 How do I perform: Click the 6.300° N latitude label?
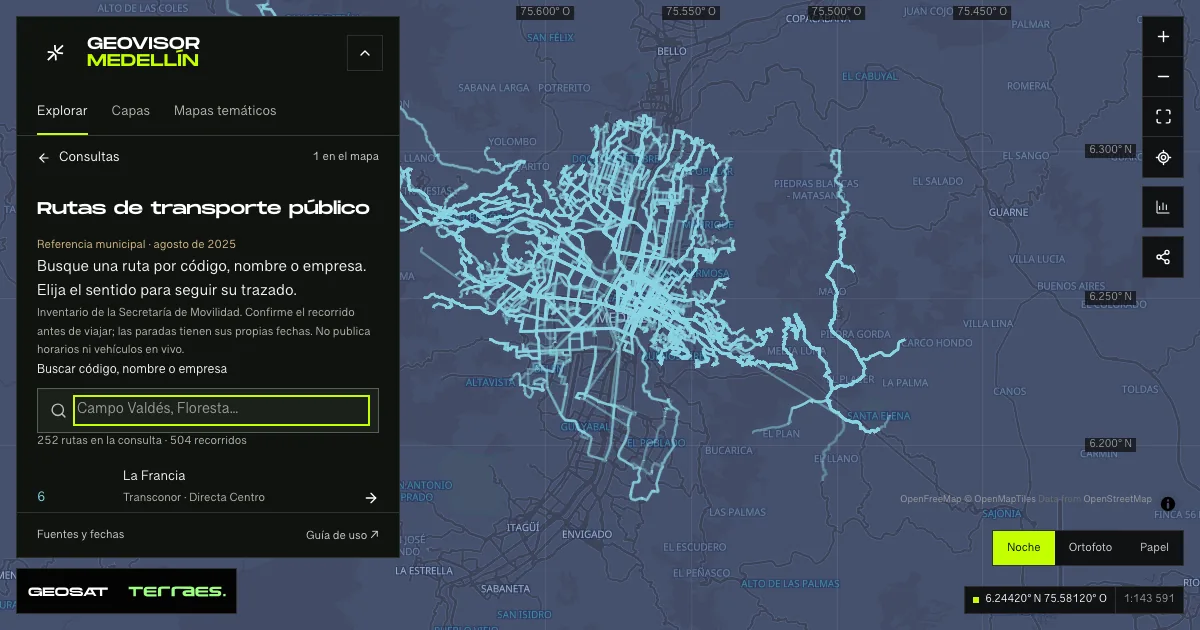coord(1111,150)
